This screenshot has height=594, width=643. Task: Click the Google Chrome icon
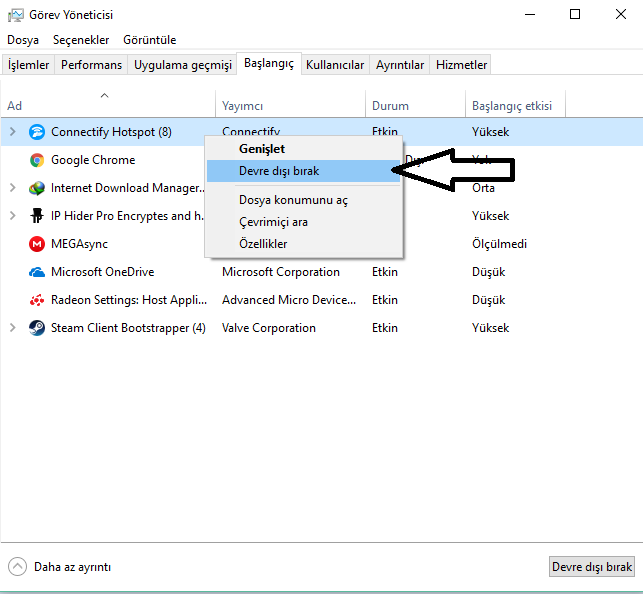tap(37, 160)
